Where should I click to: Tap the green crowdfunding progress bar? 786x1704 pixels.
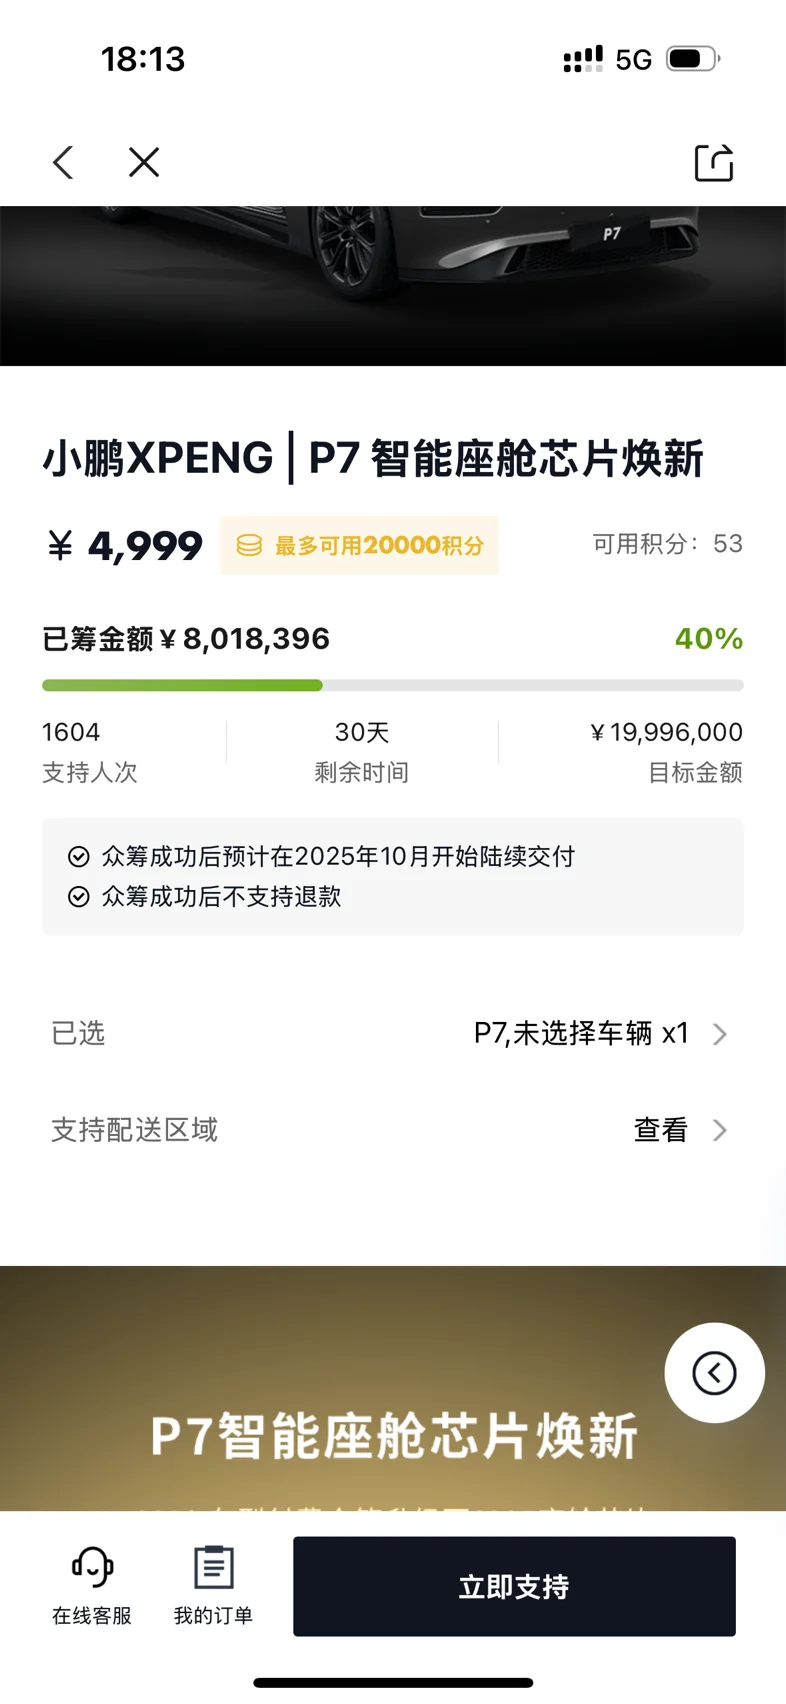click(x=393, y=685)
